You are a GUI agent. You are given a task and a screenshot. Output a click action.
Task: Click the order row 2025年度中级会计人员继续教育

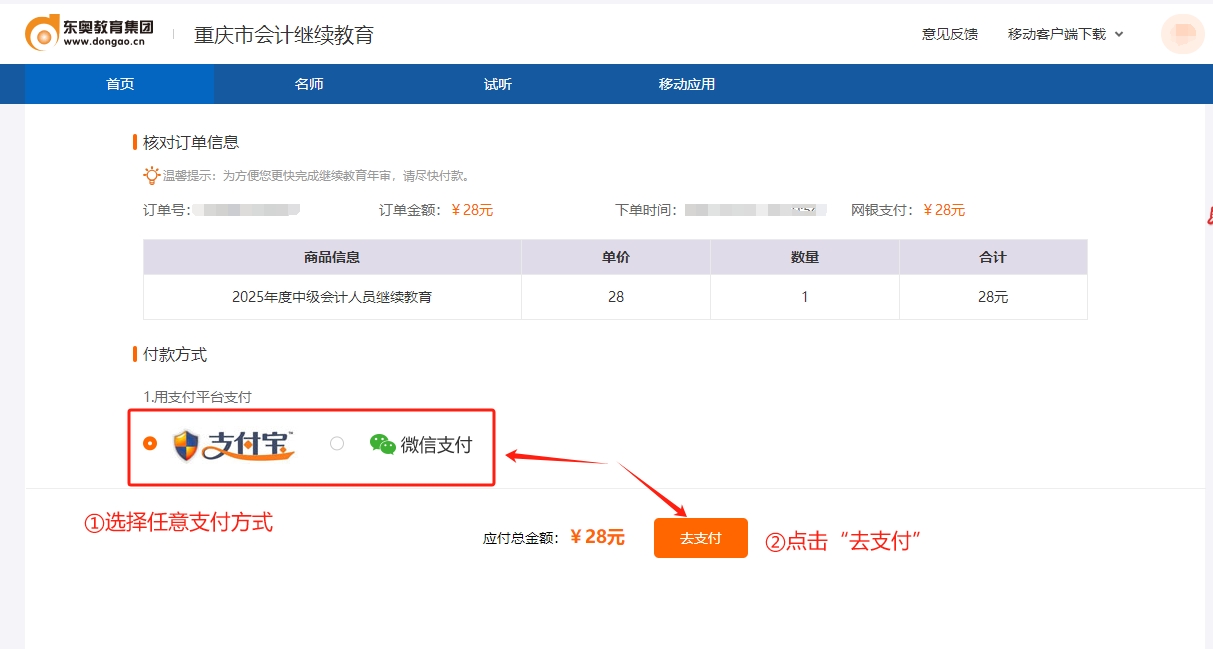[331, 296]
